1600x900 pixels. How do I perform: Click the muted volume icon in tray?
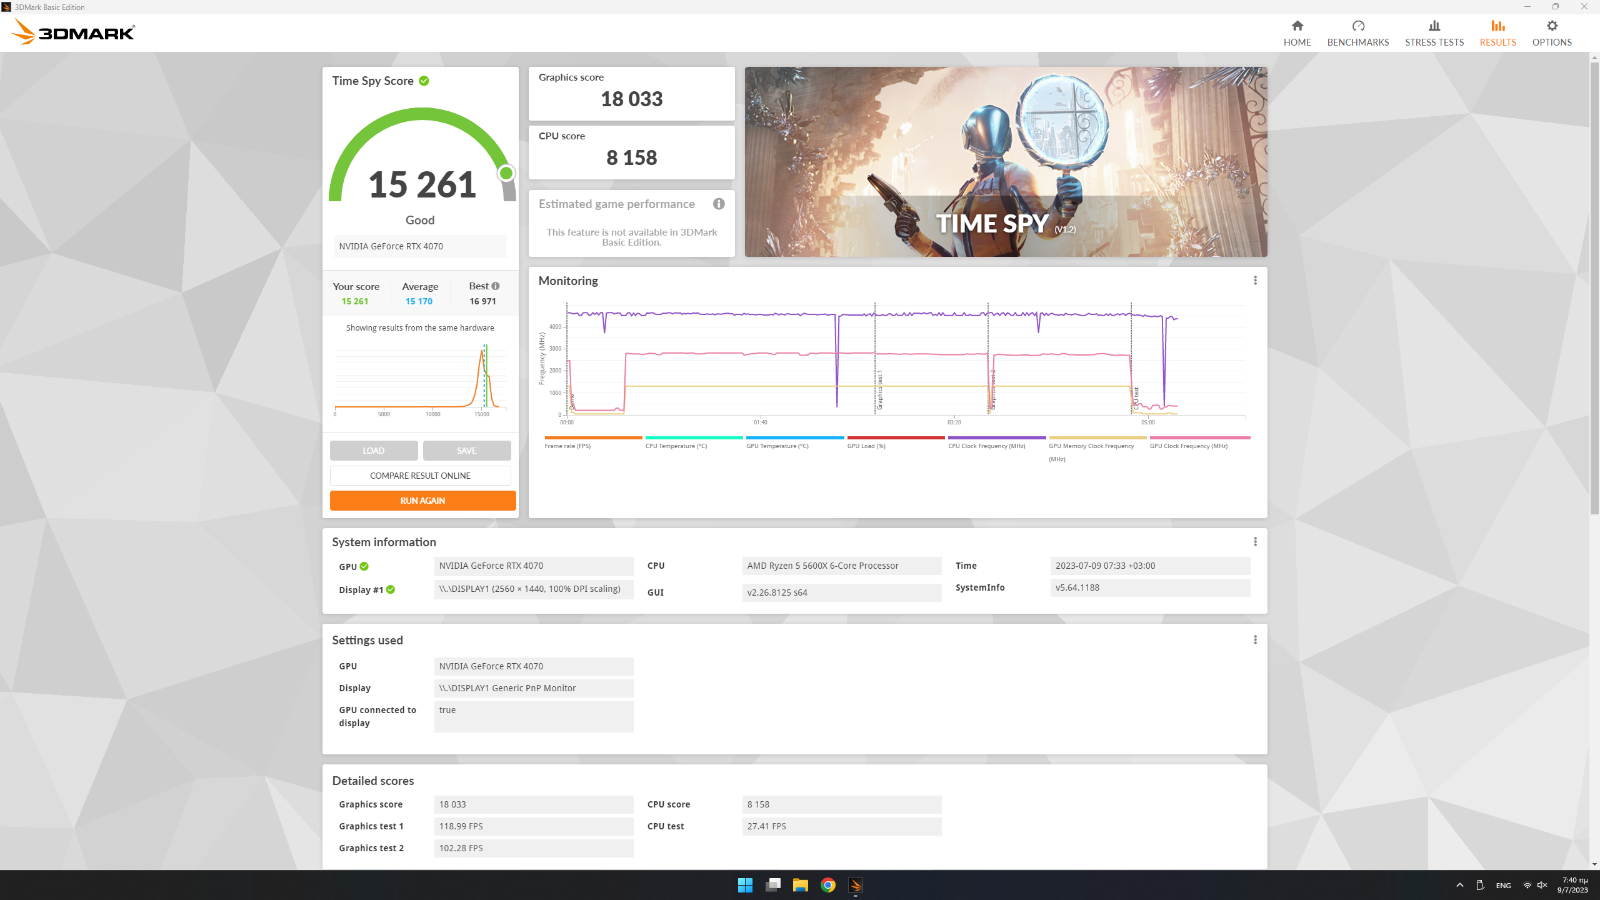tap(1542, 885)
